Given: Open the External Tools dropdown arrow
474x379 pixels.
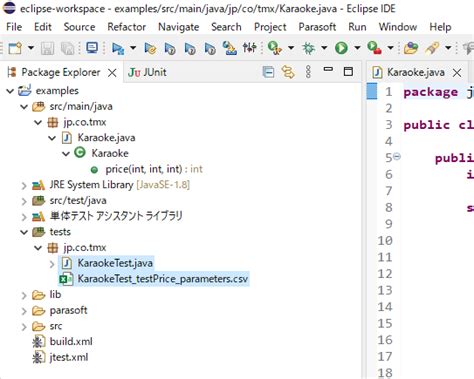Looking at the screenshot, I should (x=390, y=48).
